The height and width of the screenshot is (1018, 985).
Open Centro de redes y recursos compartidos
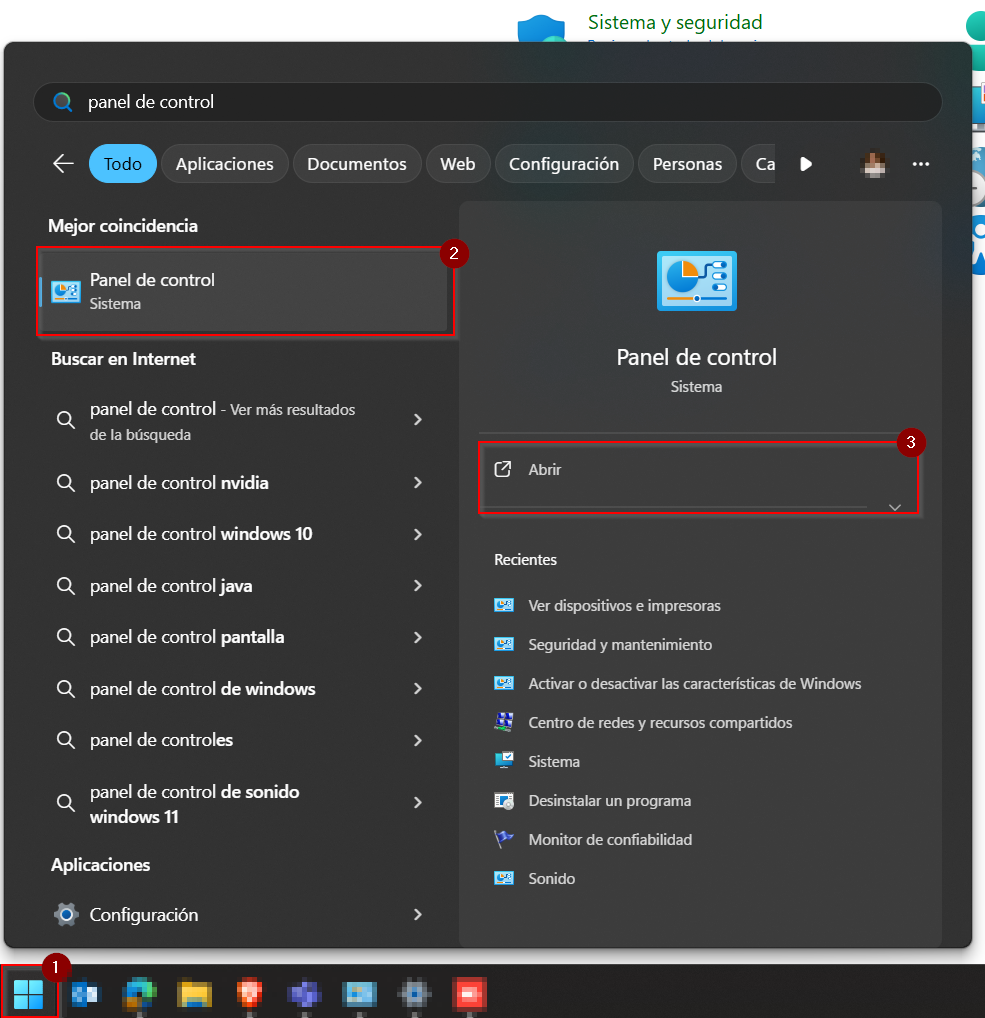(660, 723)
